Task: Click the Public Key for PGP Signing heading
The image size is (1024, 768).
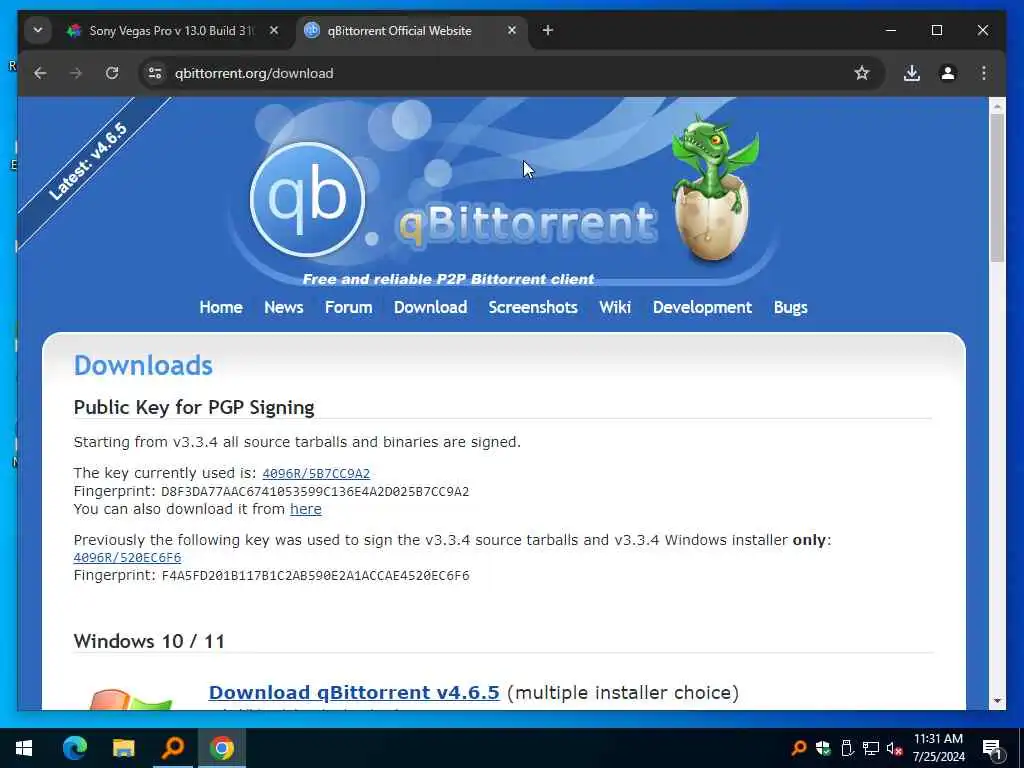Action: pos(194,408)
